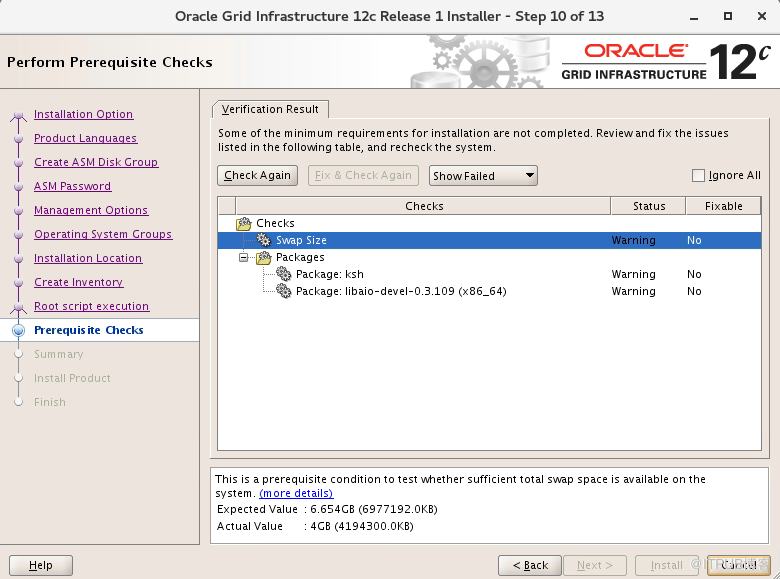Click the Warning status for libaio-devel row
This screenshot has width=780, height=579.
click(633, 291)
